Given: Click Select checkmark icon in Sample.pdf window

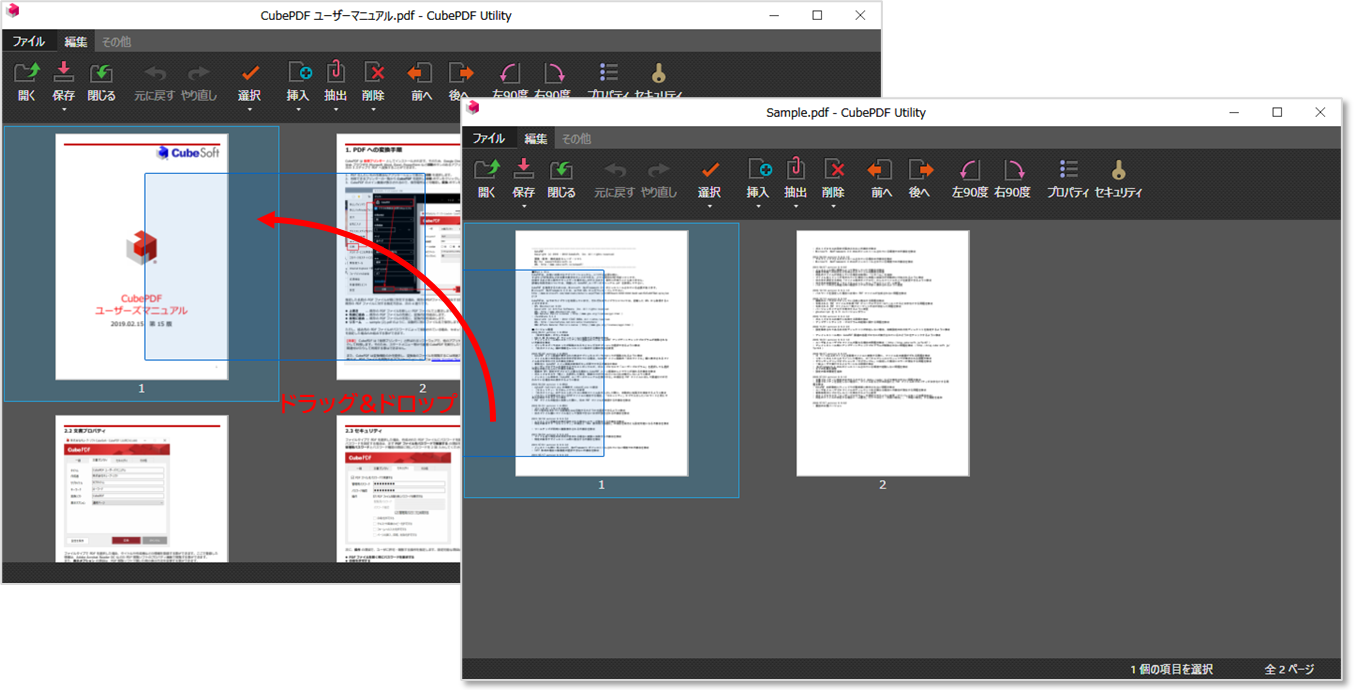Looking at the screenshot, I should click(x=710, y=169).
